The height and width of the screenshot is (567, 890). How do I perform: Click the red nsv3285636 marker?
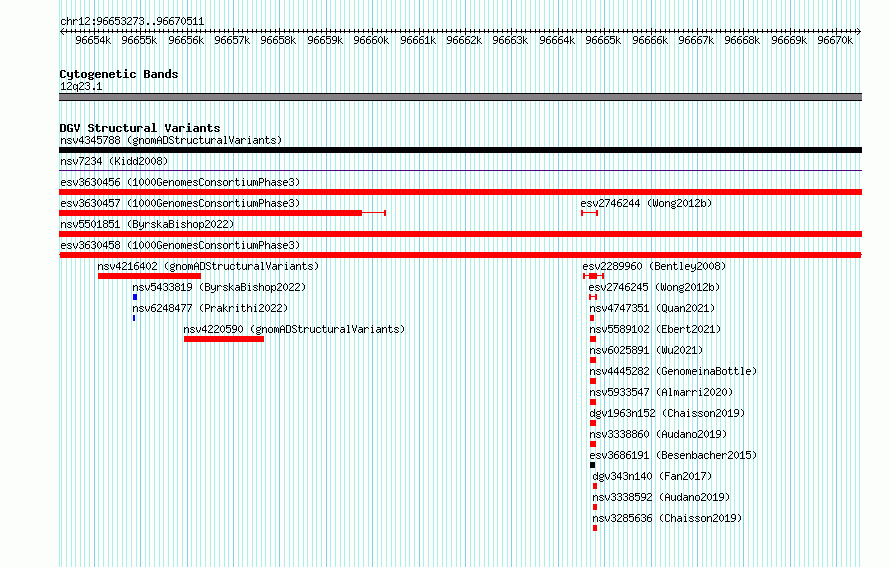click(595, 528)
